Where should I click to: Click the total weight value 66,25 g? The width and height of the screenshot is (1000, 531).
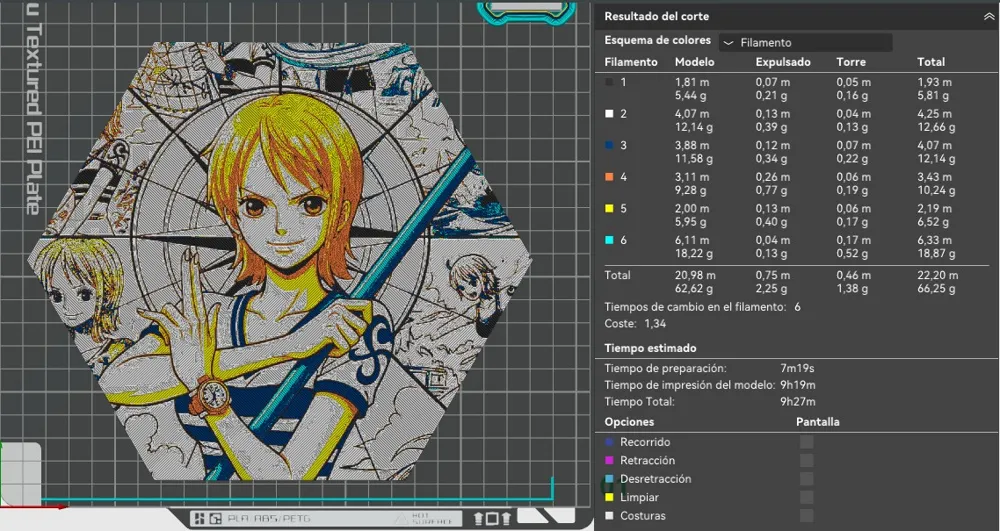tap(936, 289)
